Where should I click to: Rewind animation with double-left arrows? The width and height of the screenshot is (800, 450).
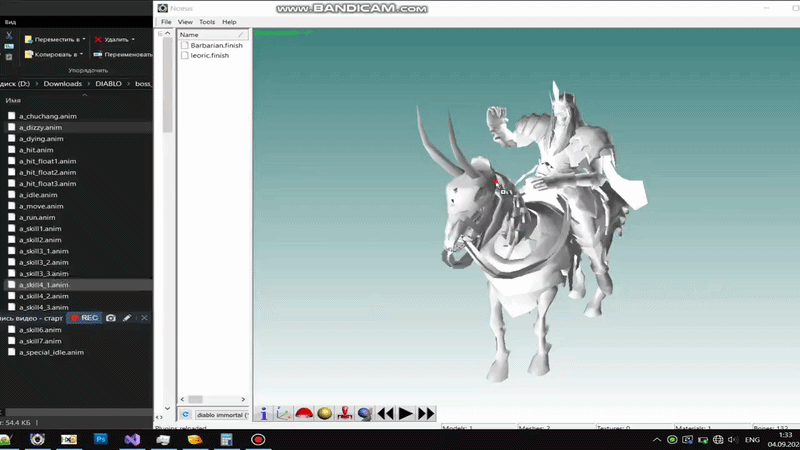(386, 413)
